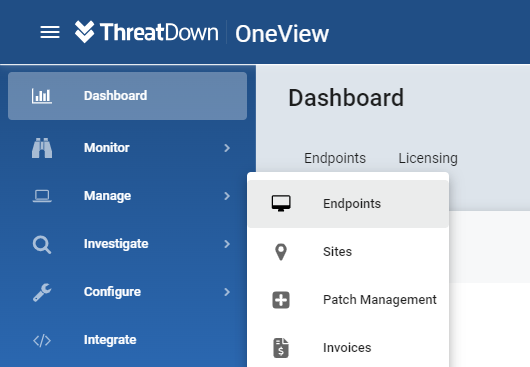This screenshot has width=530, height=367.
Task: Select Dashboard in the sidebar
Action: pyautogui.click(x=127, y=96)
